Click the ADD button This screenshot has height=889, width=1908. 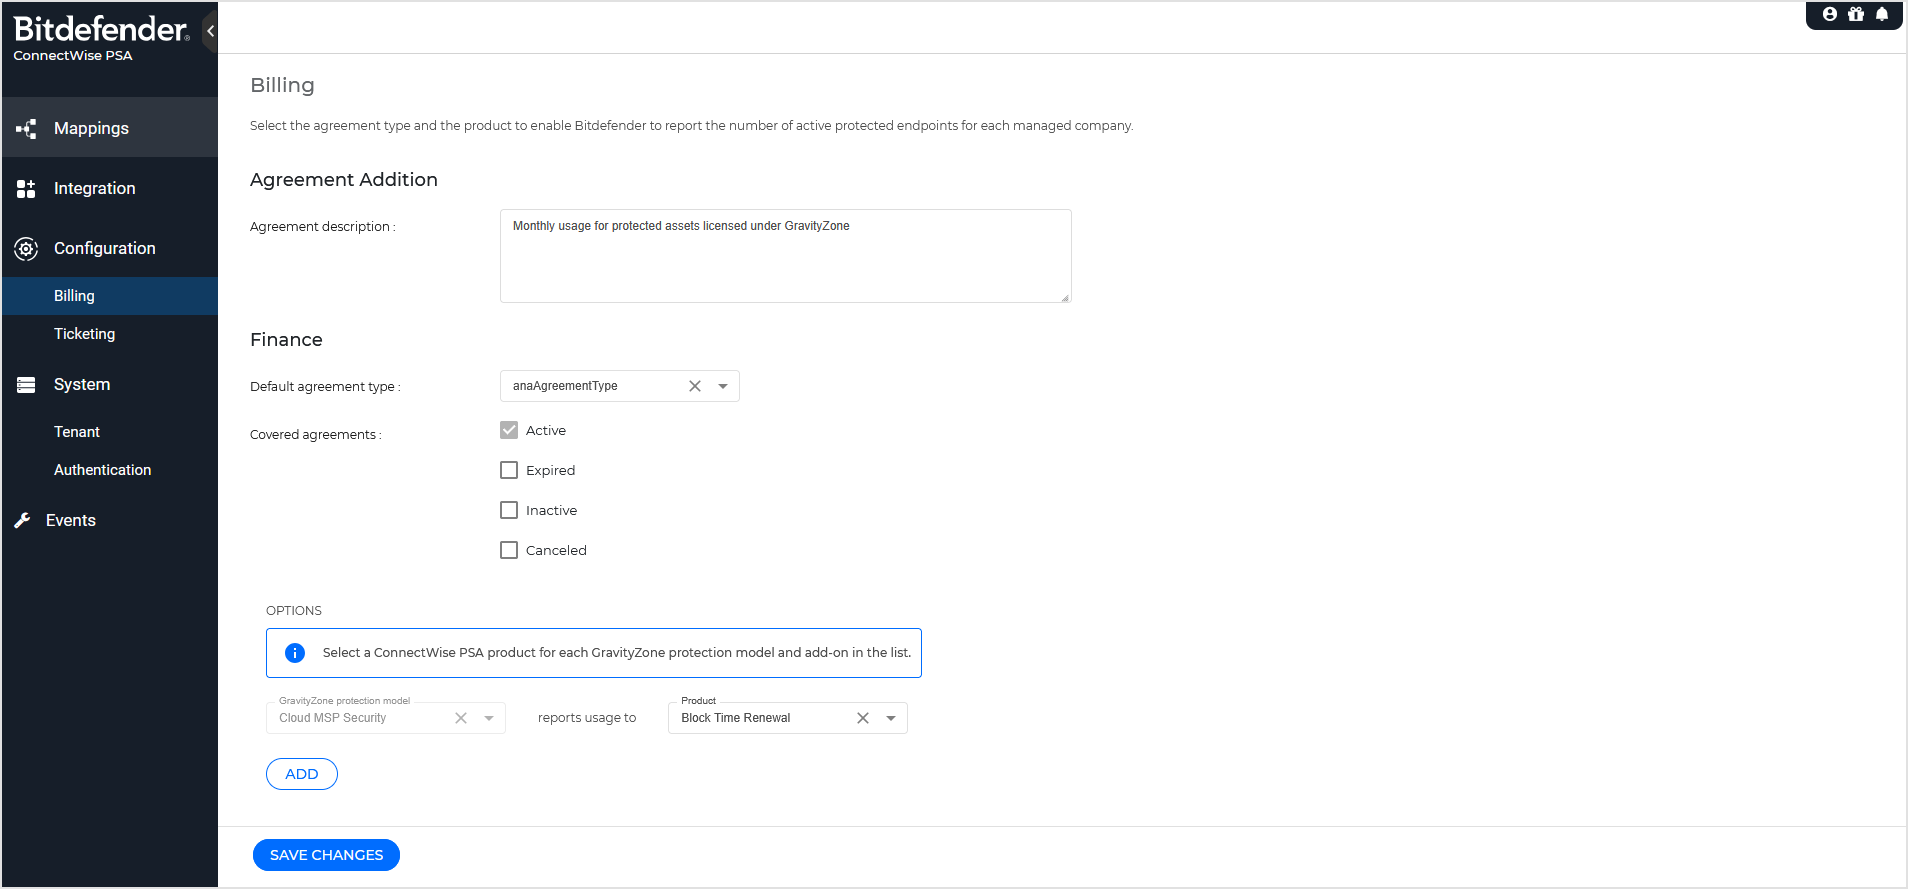point(302,774)
